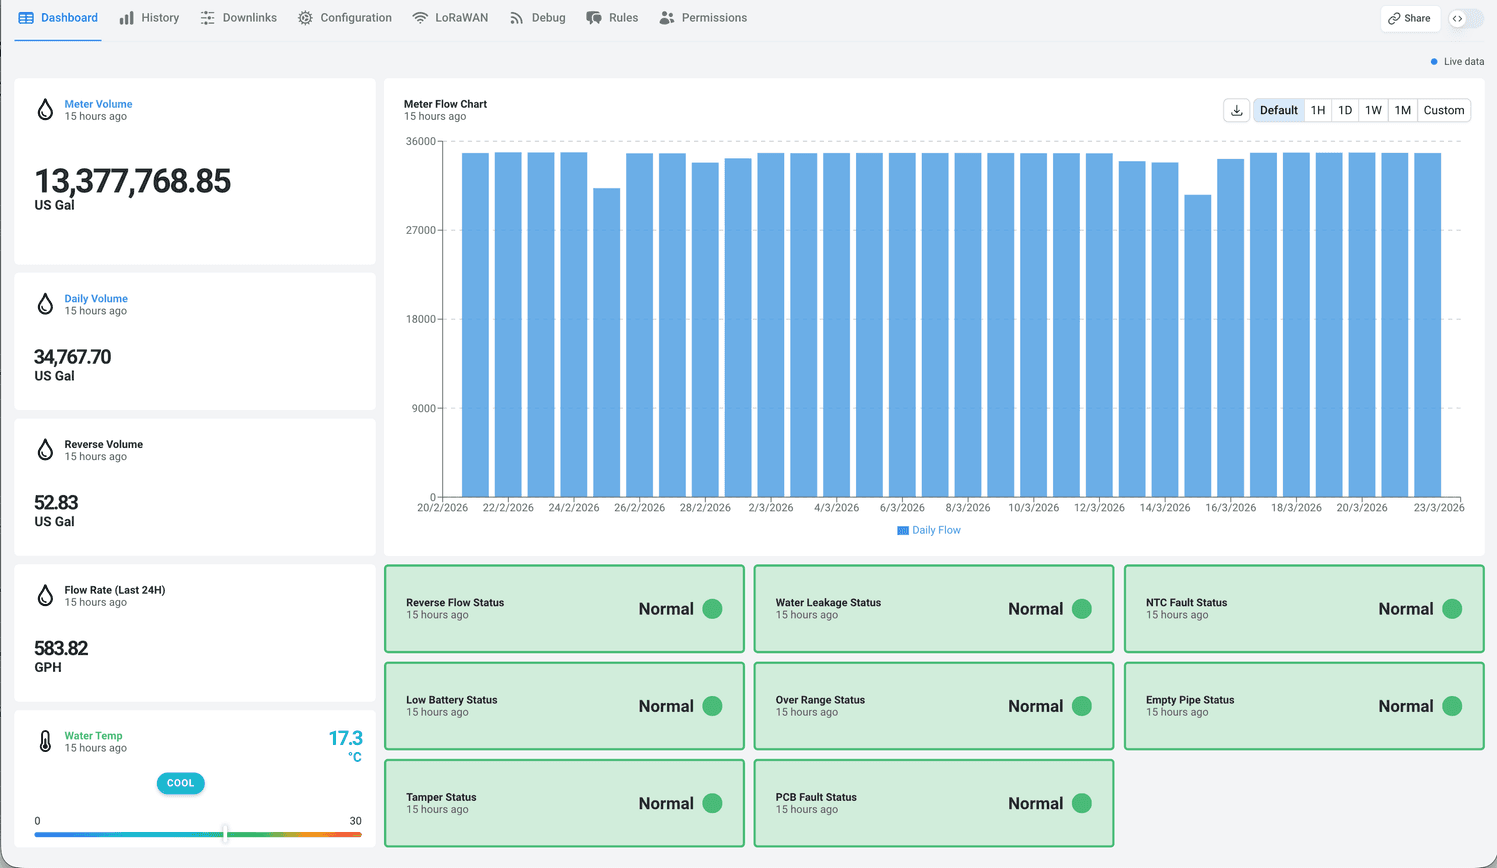Switch to the LoRaWAN tab
This screenshot has height=868, width=1497.
point(450,18)
